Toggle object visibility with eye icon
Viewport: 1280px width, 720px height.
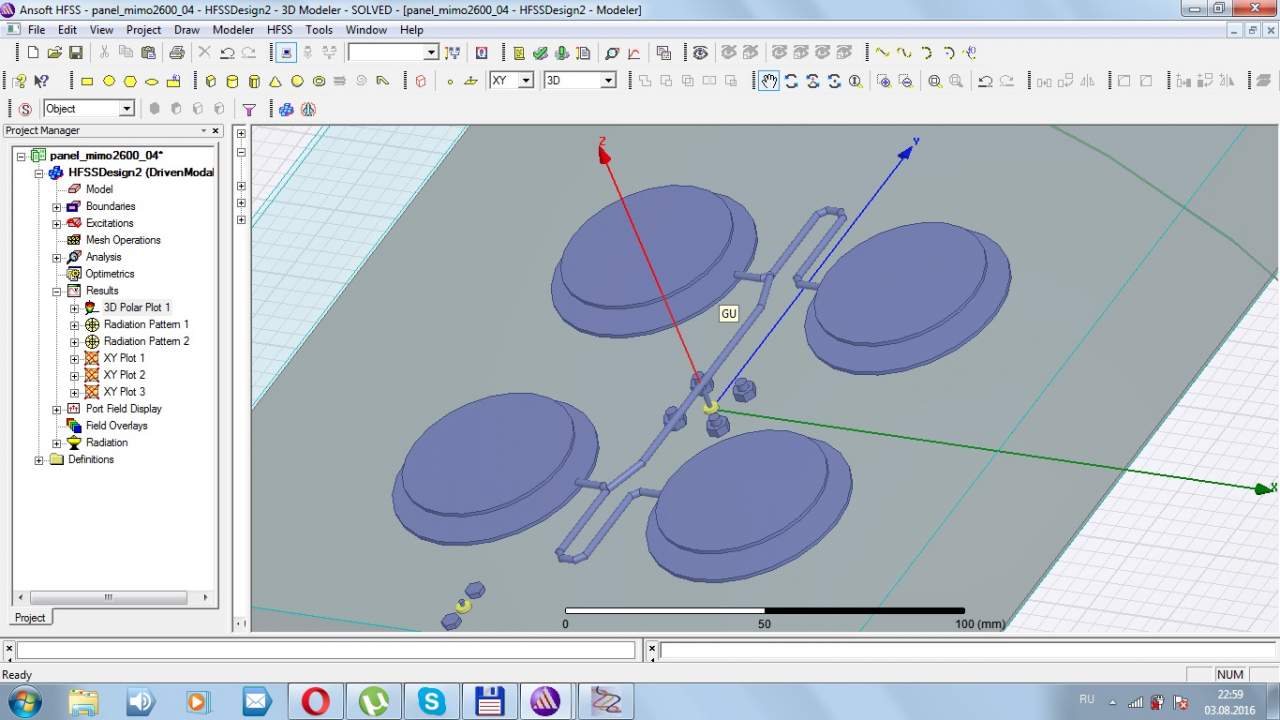(700, 53)
